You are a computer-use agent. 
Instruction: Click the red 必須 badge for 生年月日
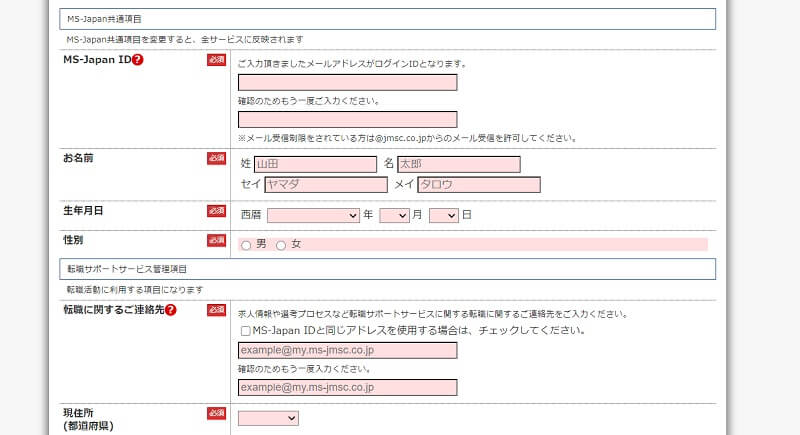pos(217,210)
